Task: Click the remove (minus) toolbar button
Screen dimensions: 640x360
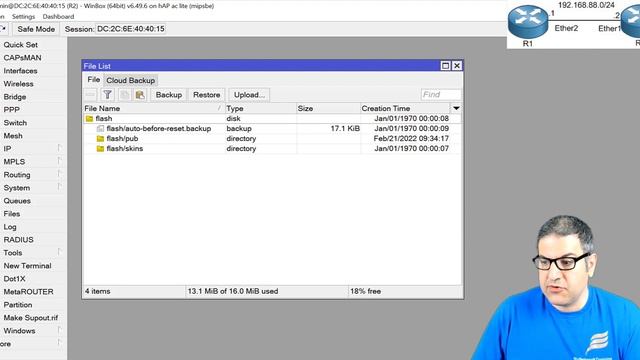Action: click(x=91, y=95)
